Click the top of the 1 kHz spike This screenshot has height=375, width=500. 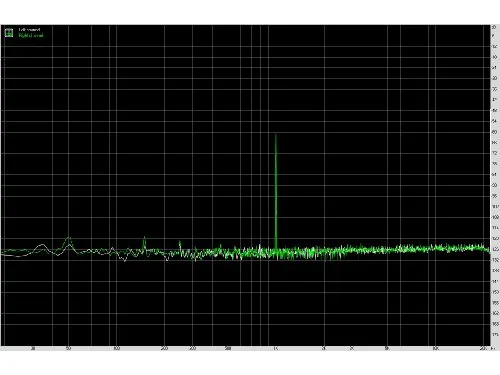coord(276,135)
